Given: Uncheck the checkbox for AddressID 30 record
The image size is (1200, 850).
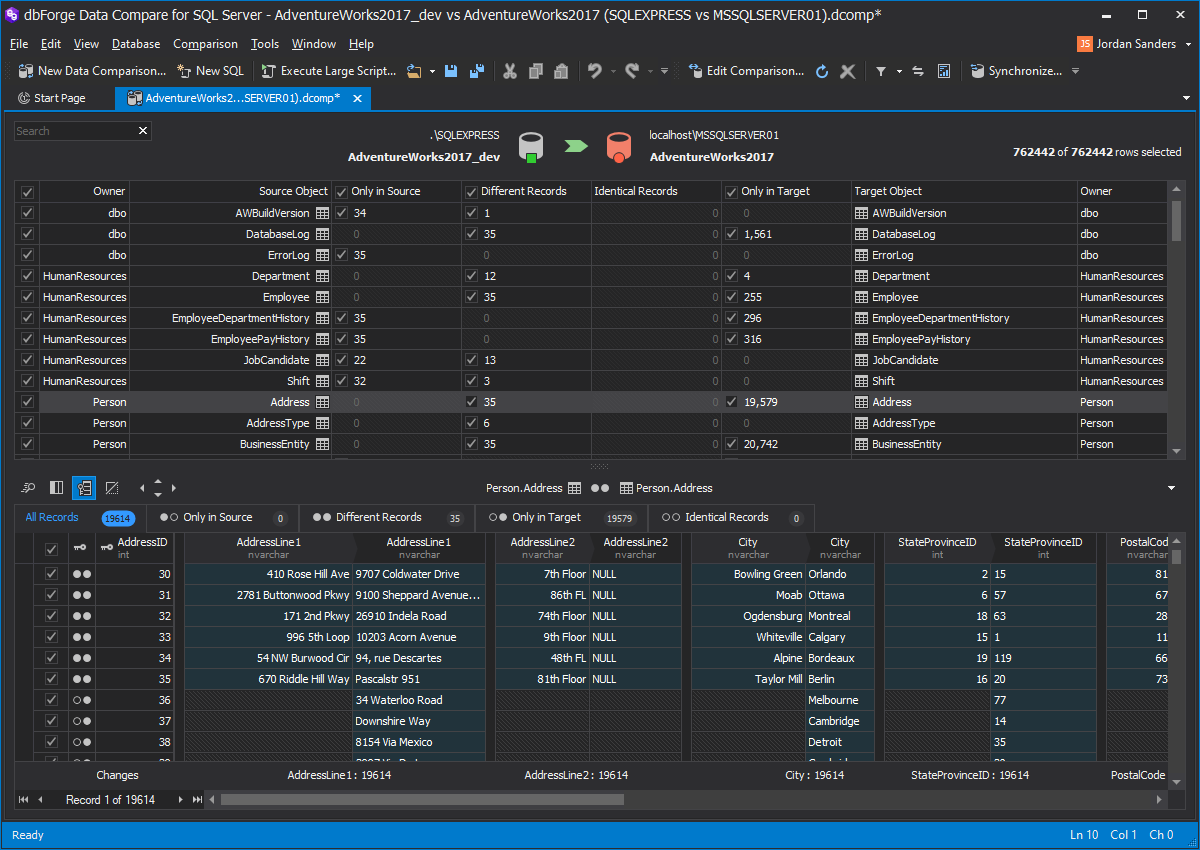Looking at the screenshot, I should (51, 574).
